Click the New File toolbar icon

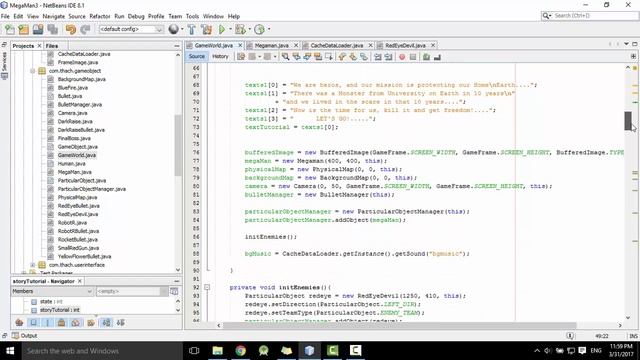point(9,29)
